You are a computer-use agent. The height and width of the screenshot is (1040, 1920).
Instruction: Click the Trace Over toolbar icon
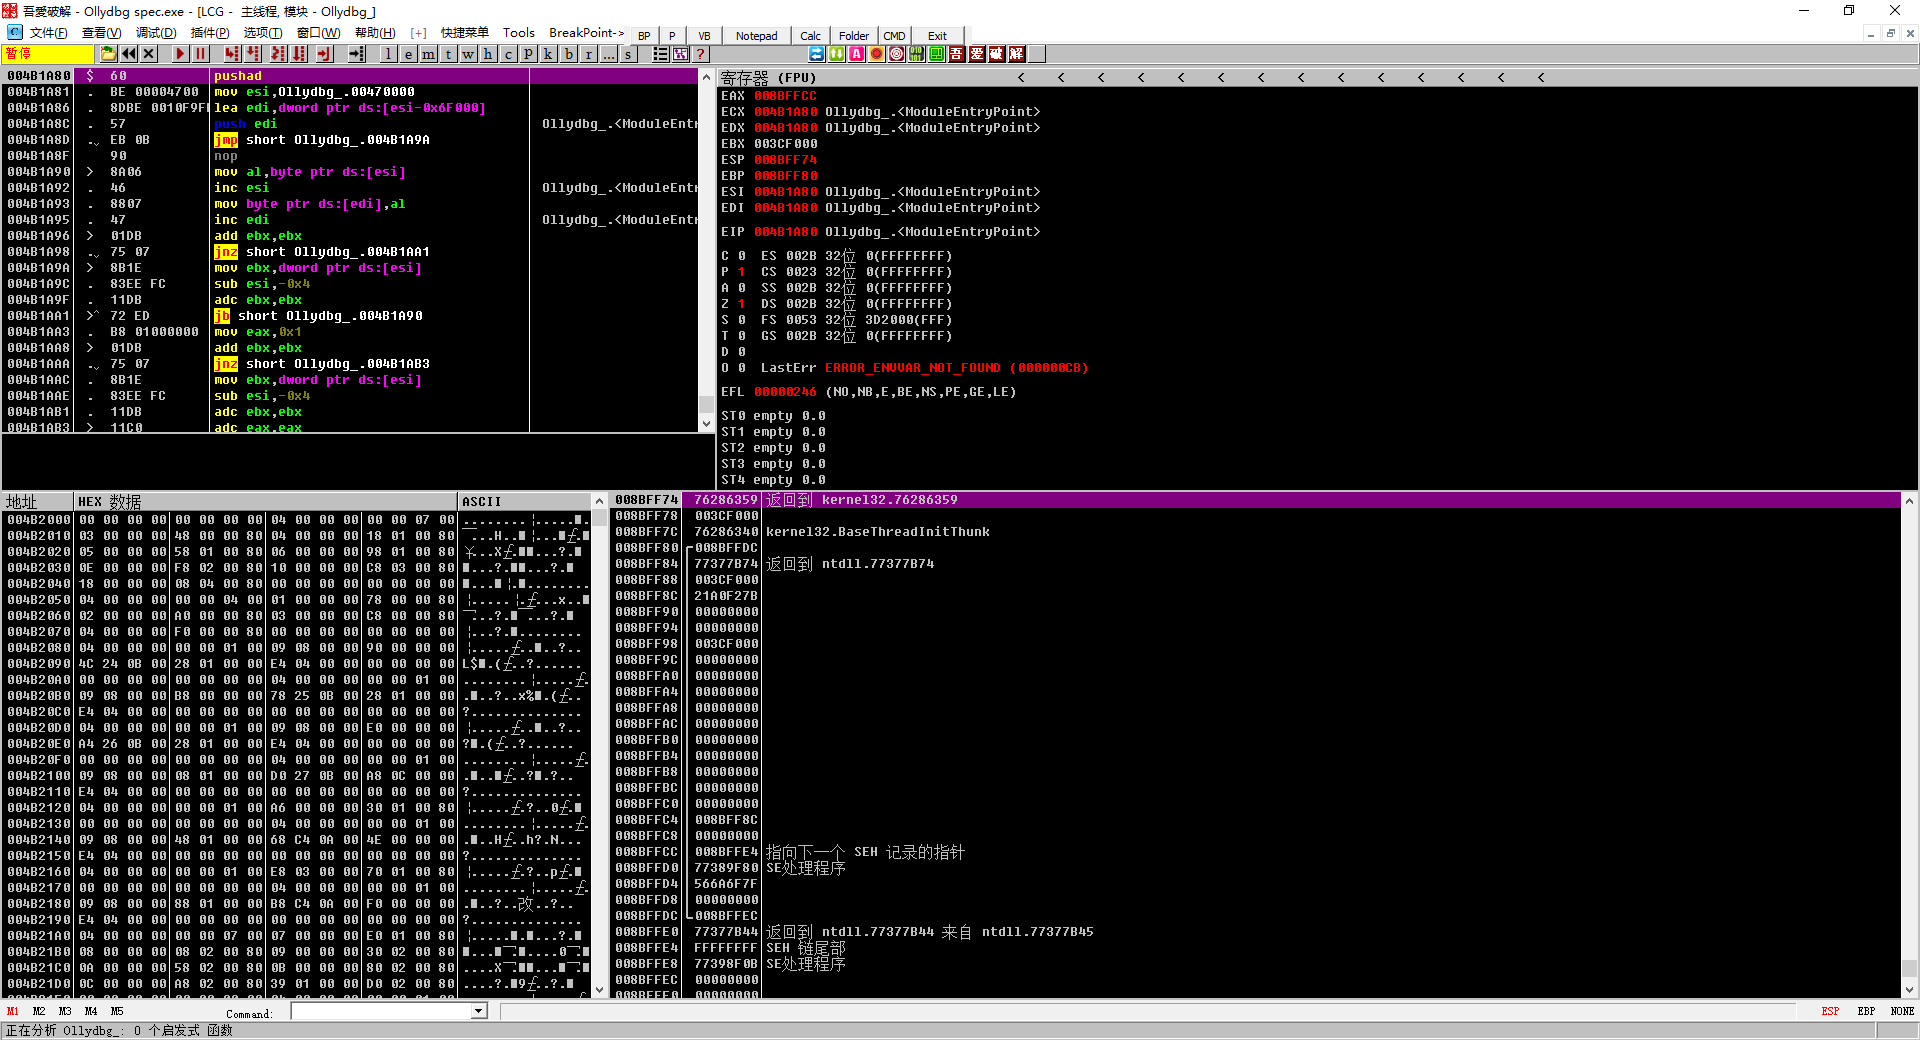click(x=299, y=54)
